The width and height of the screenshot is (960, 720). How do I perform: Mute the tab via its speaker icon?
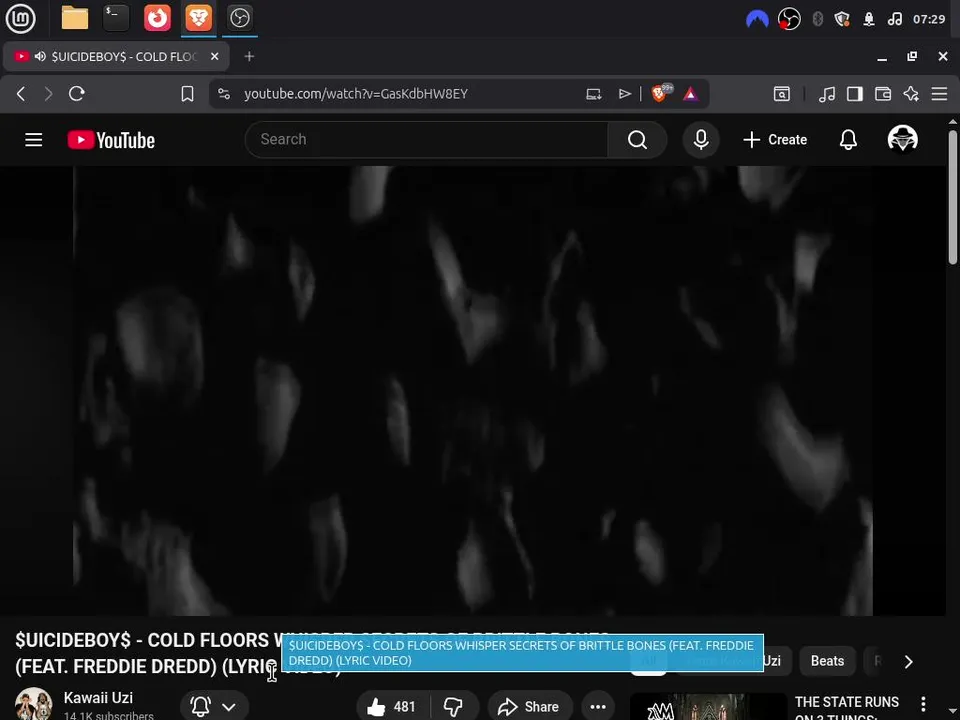point(40,56)
